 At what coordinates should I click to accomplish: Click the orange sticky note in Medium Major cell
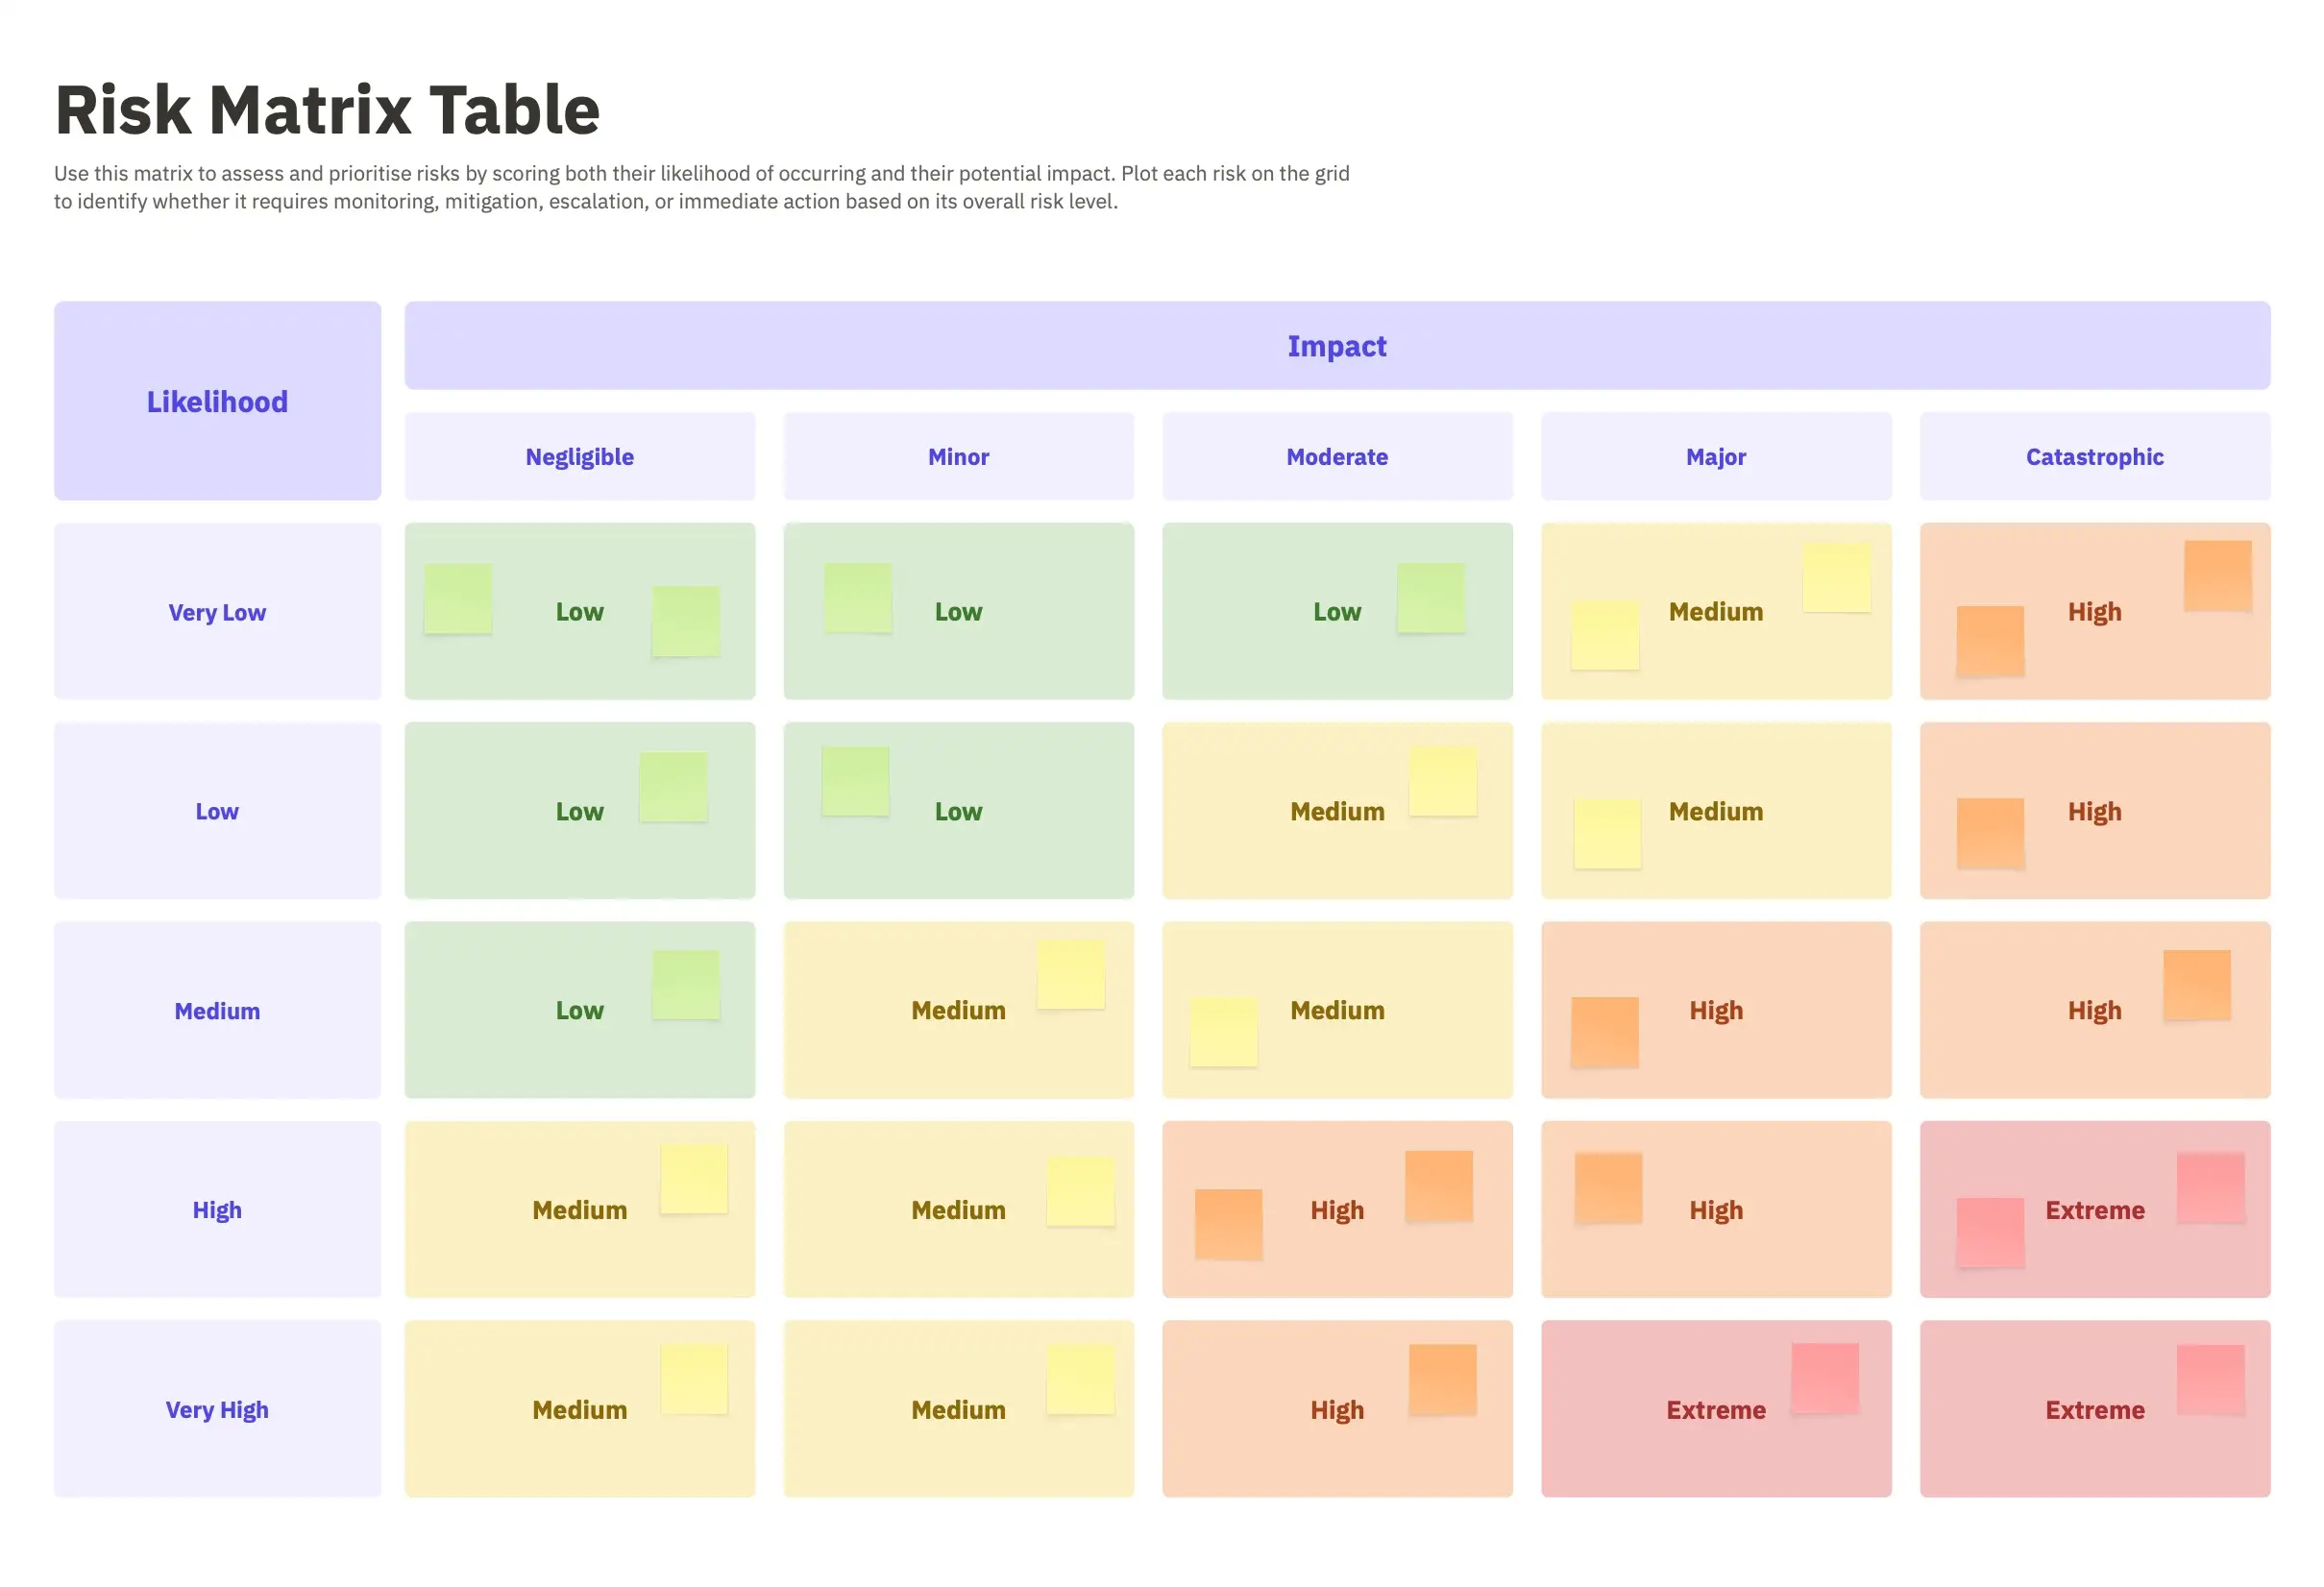(1604, 1032)
